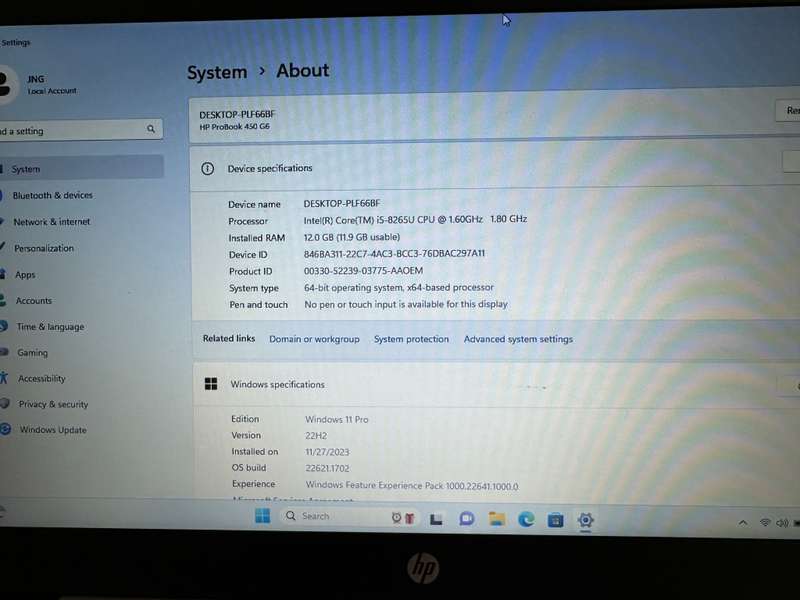Click the Privacy shield icon
This screenshot has height=600, width=800.
click(x=5, y=403)
